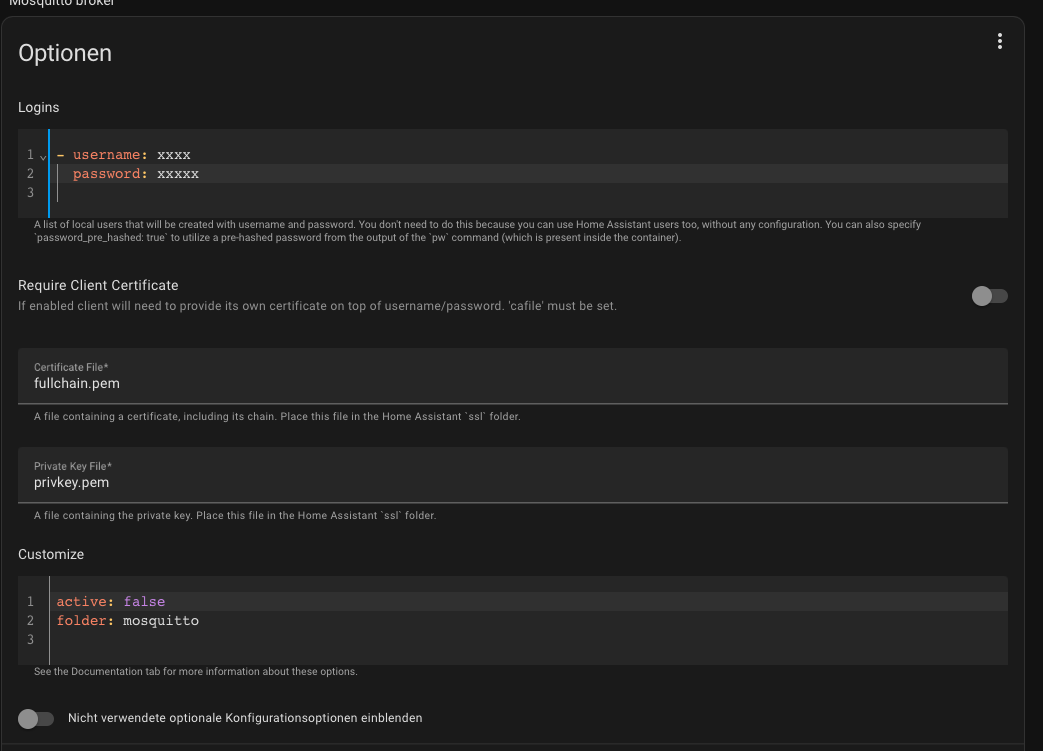Place cursor on the password key in Logins
This screenshot has height=751, width=1043.
pos(106,174)
